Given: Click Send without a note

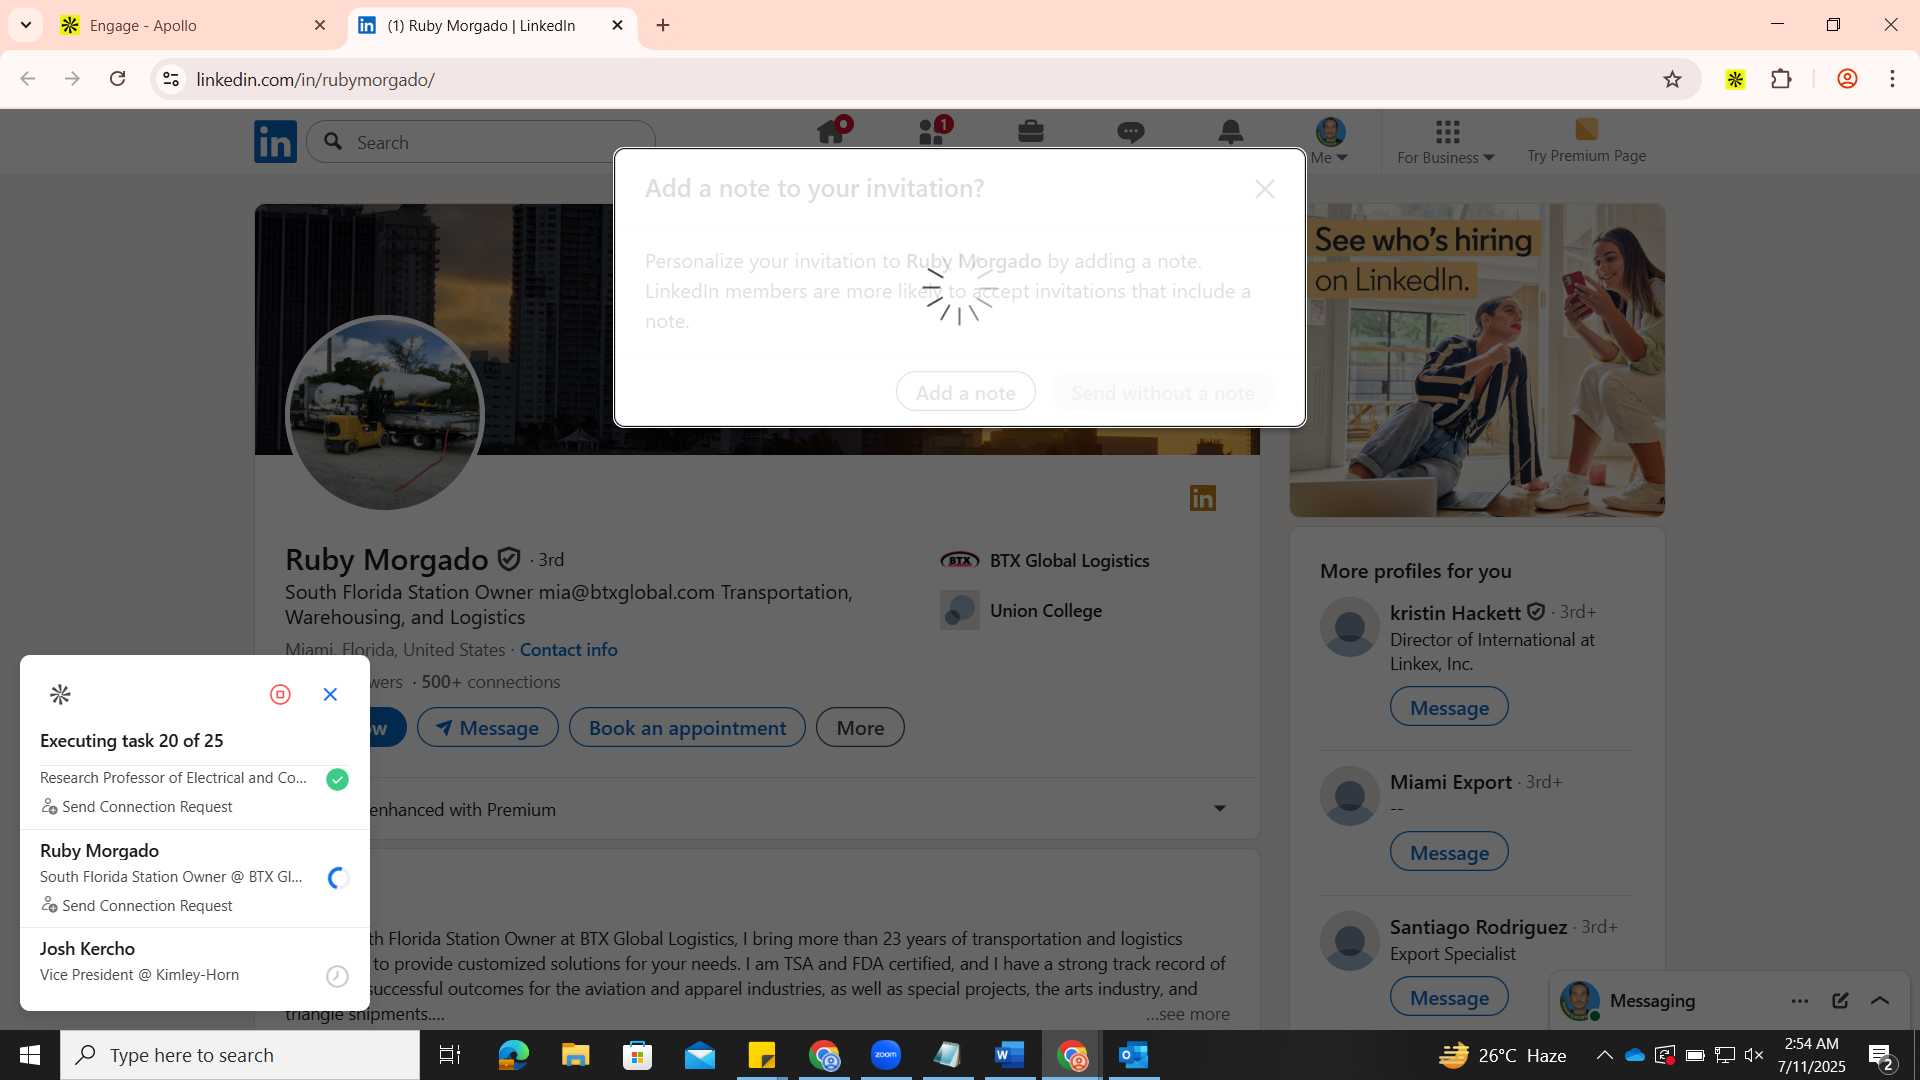Looking at the screenshot, I should [x=1162, y=392].
